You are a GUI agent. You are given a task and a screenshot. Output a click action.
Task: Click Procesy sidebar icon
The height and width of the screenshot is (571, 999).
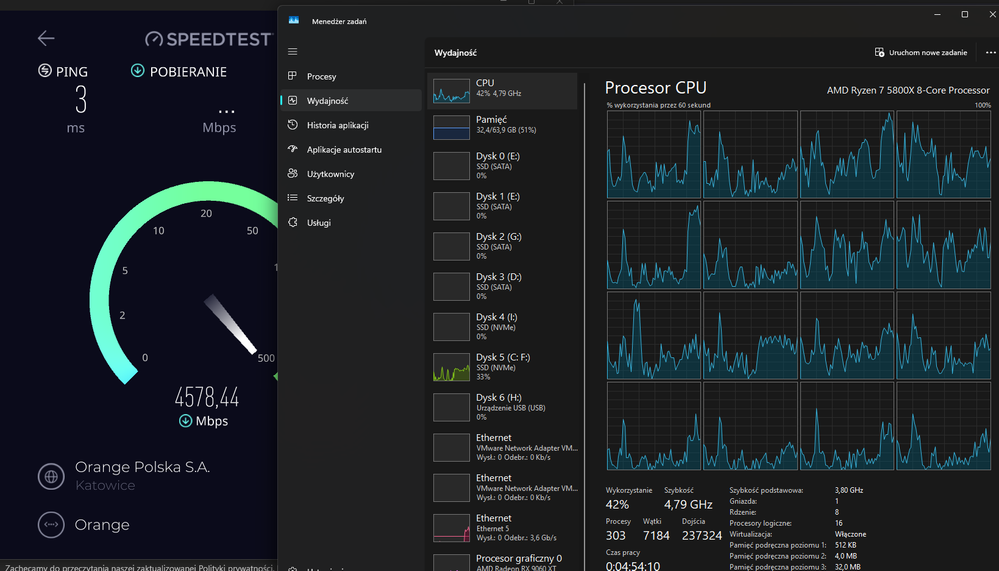292,76
